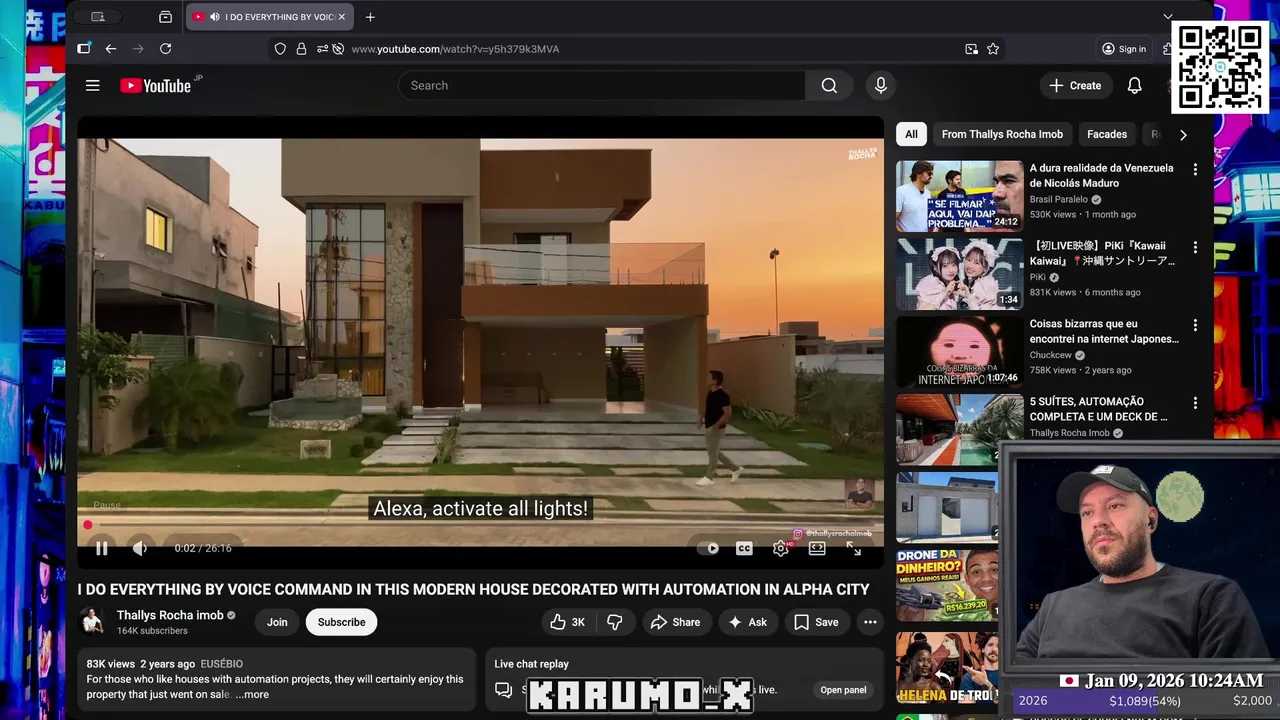Open the tab overview icon in tab bar

click(165, 17)
